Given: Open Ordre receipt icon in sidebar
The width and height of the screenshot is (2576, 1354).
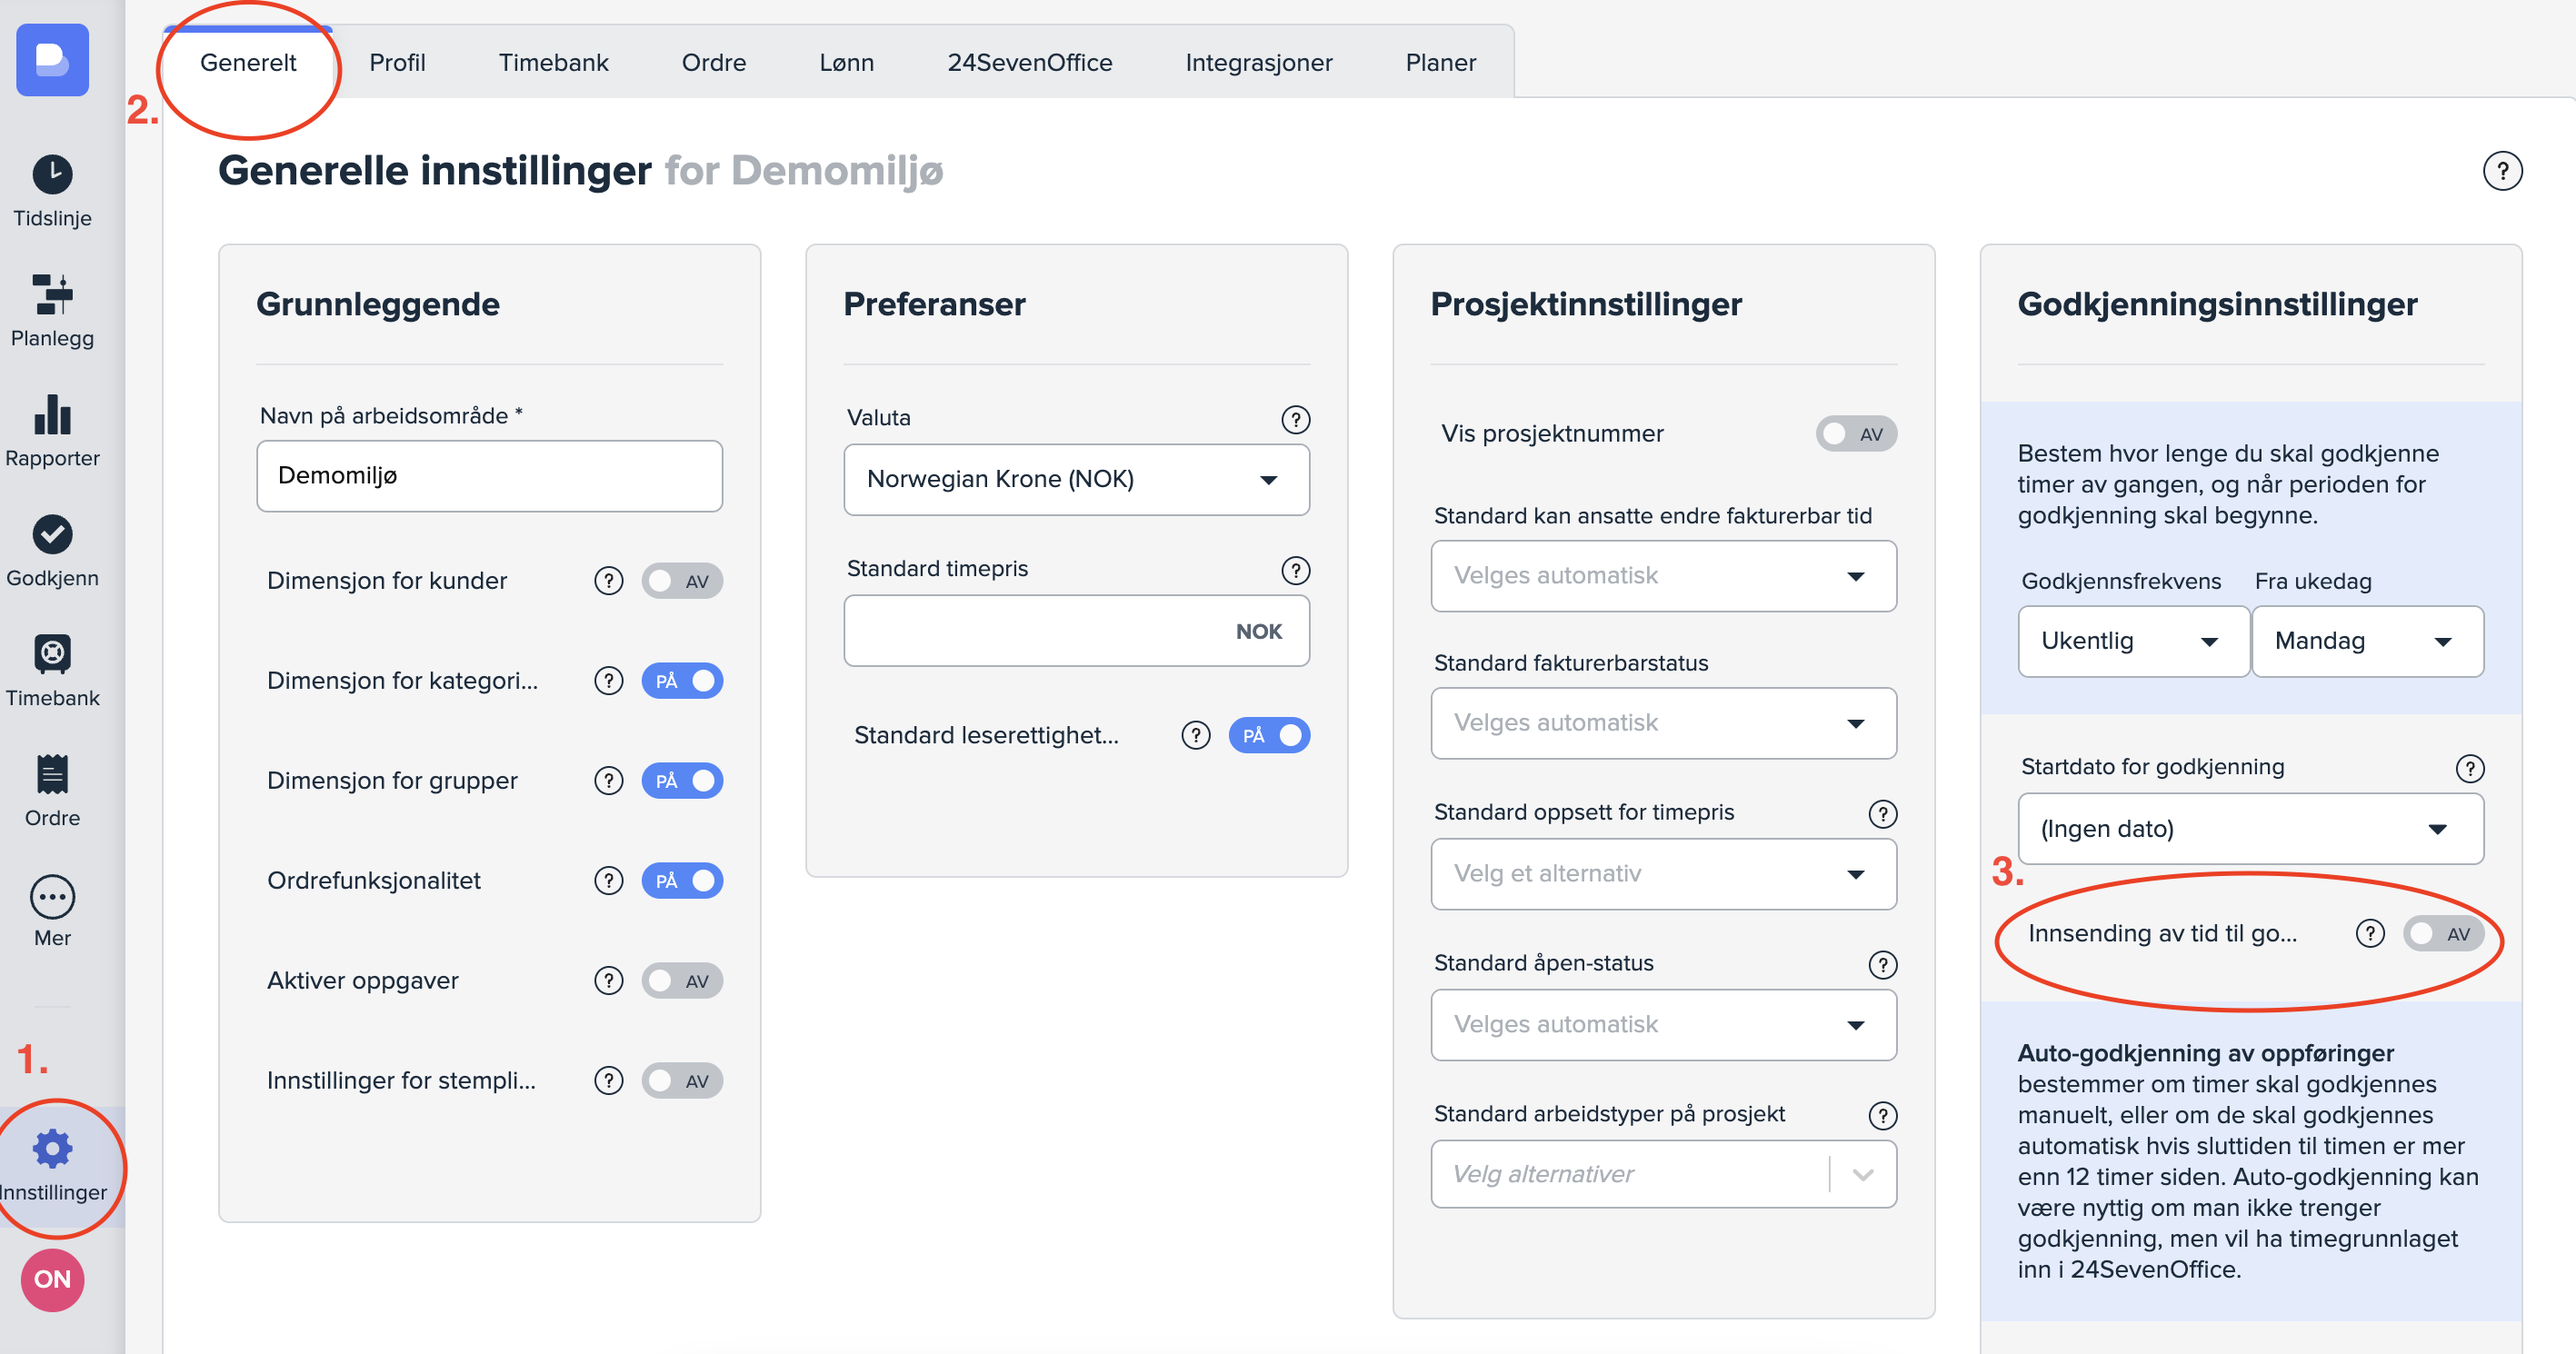Looking at the screenshot, I should click(52, 775).
